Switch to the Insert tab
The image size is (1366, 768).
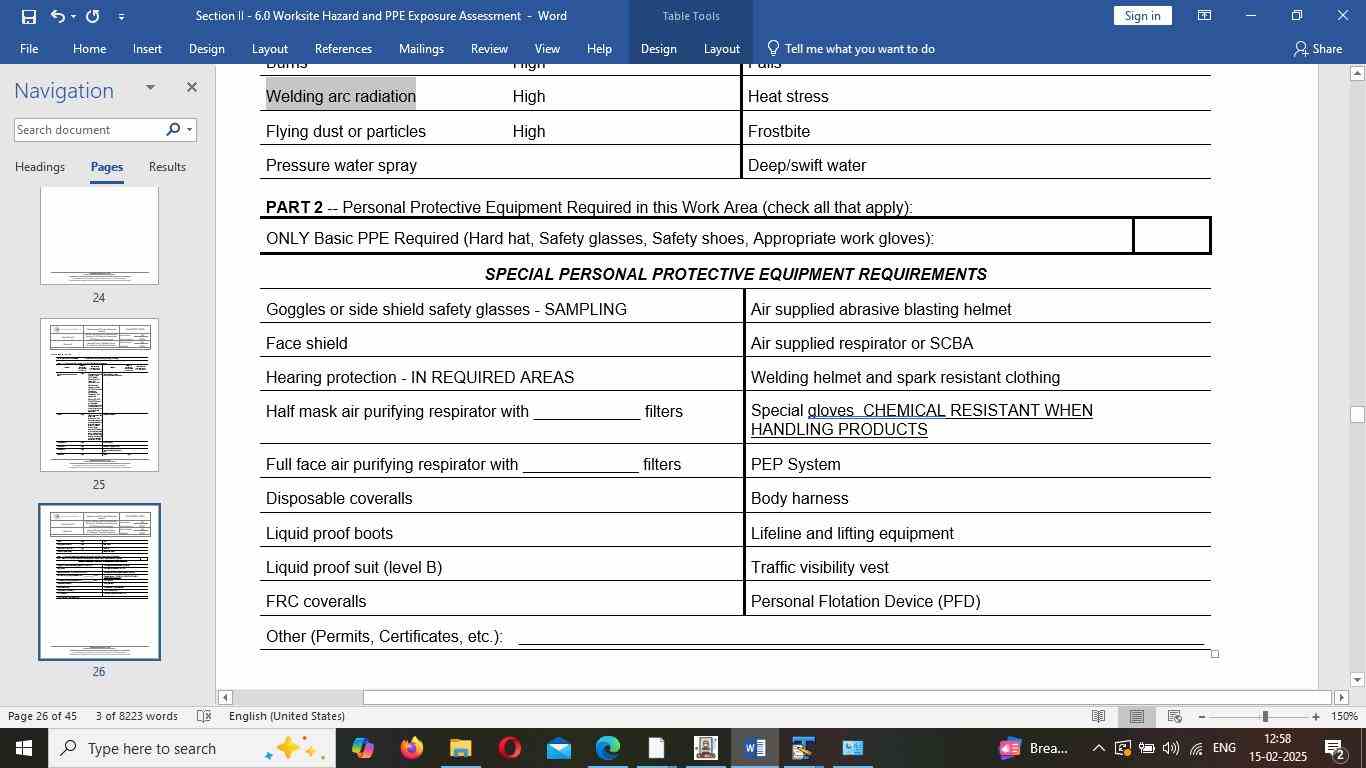coord(147,48)
